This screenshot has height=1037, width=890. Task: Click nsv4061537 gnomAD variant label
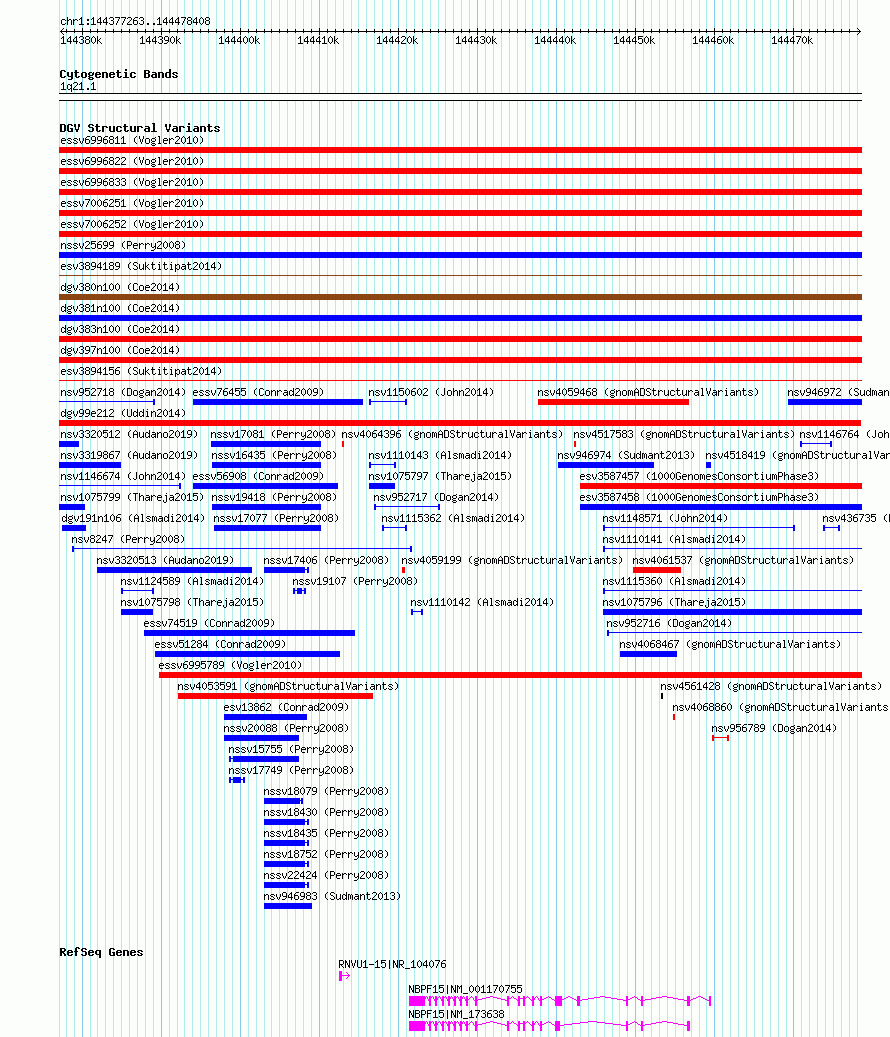click(x=743, y=561)
